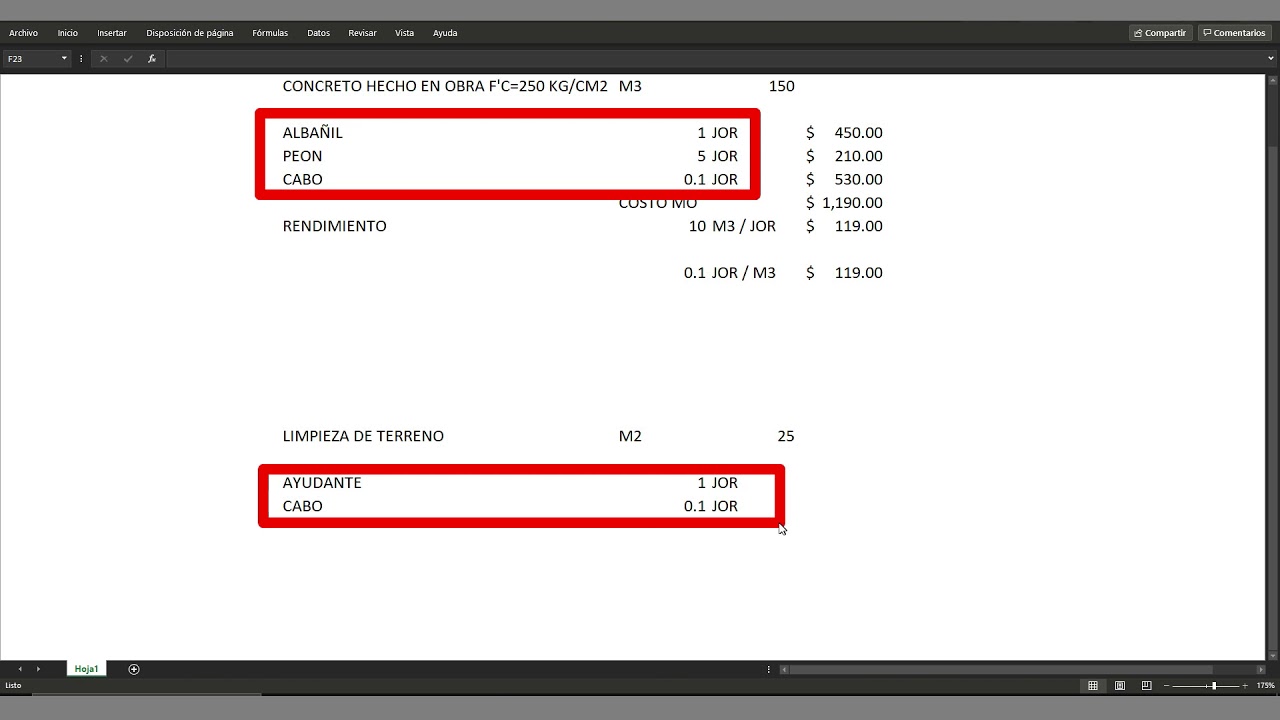Select the Hoja1 sheet tab
1280x720 pixels.
86,669
